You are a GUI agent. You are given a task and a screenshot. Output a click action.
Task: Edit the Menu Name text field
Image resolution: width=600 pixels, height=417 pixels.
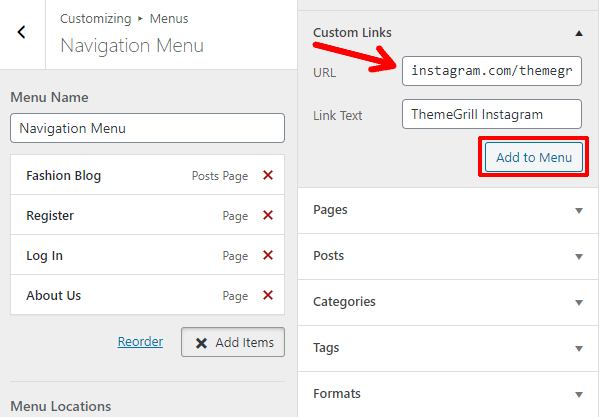pyautogui.click(x=147, y=129)
